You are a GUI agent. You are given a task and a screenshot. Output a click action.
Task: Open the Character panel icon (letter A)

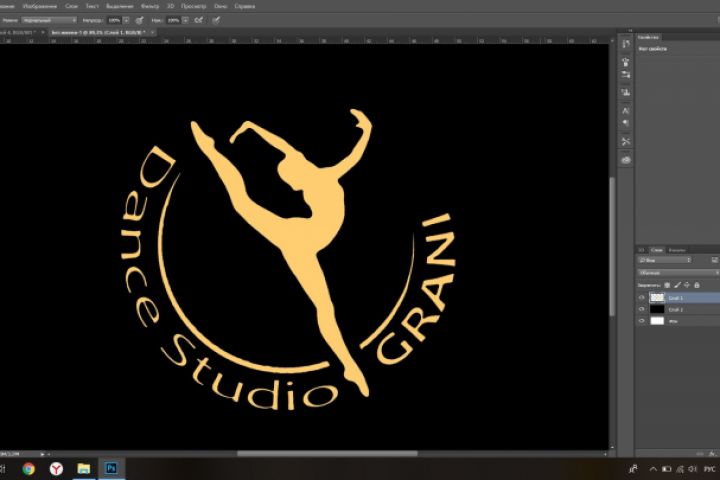[625, 111]
